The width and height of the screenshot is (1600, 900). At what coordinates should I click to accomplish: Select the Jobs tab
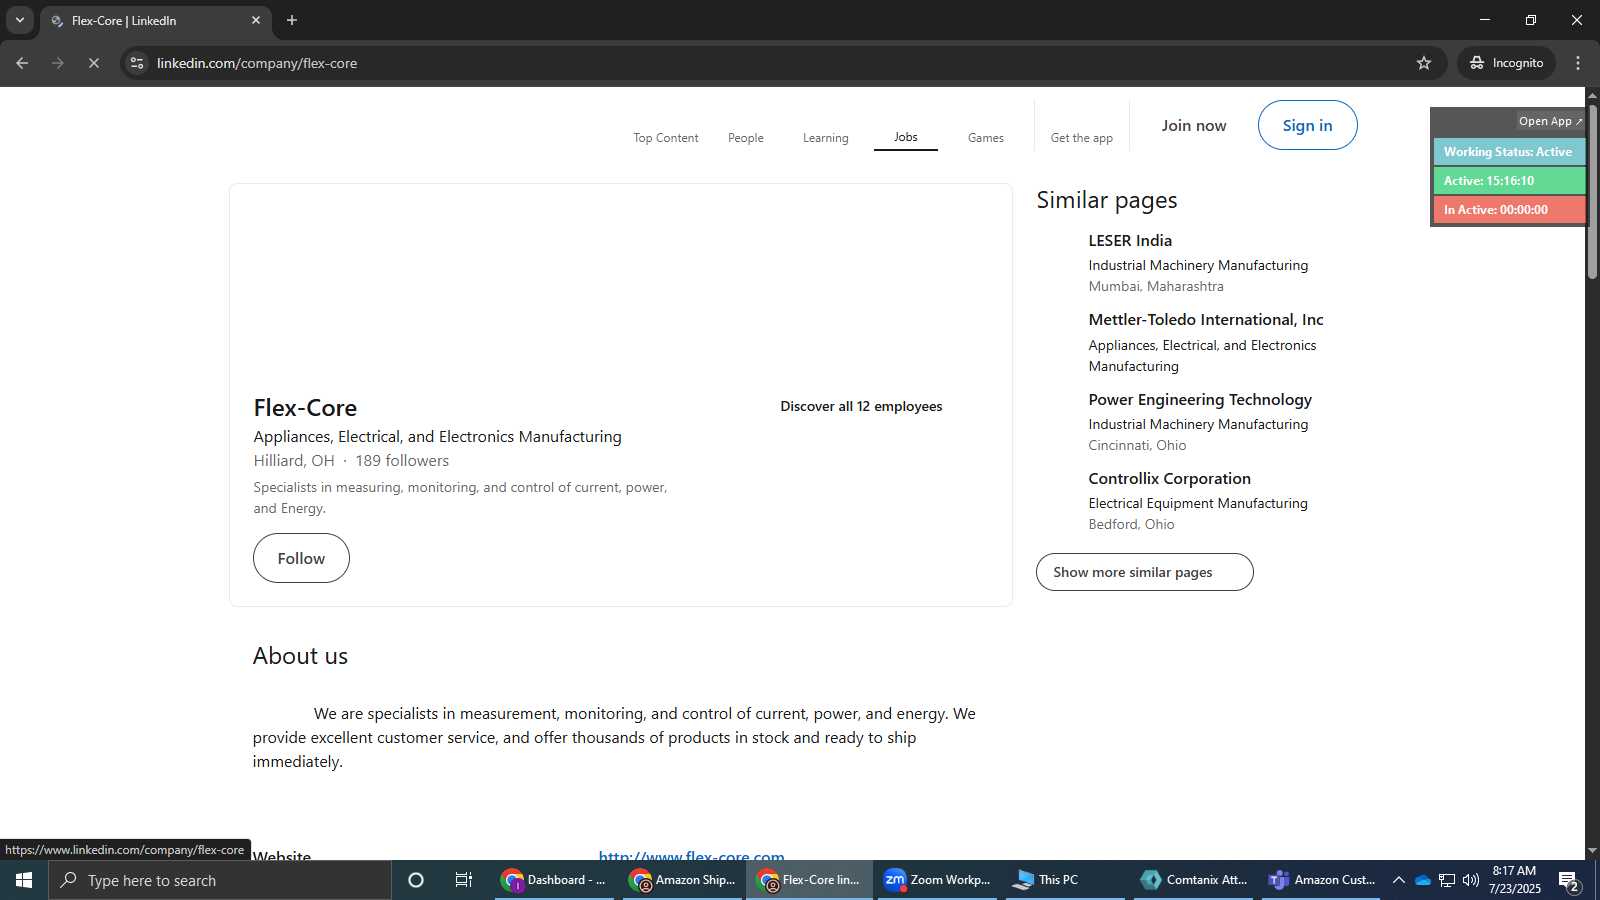point(905,137)
